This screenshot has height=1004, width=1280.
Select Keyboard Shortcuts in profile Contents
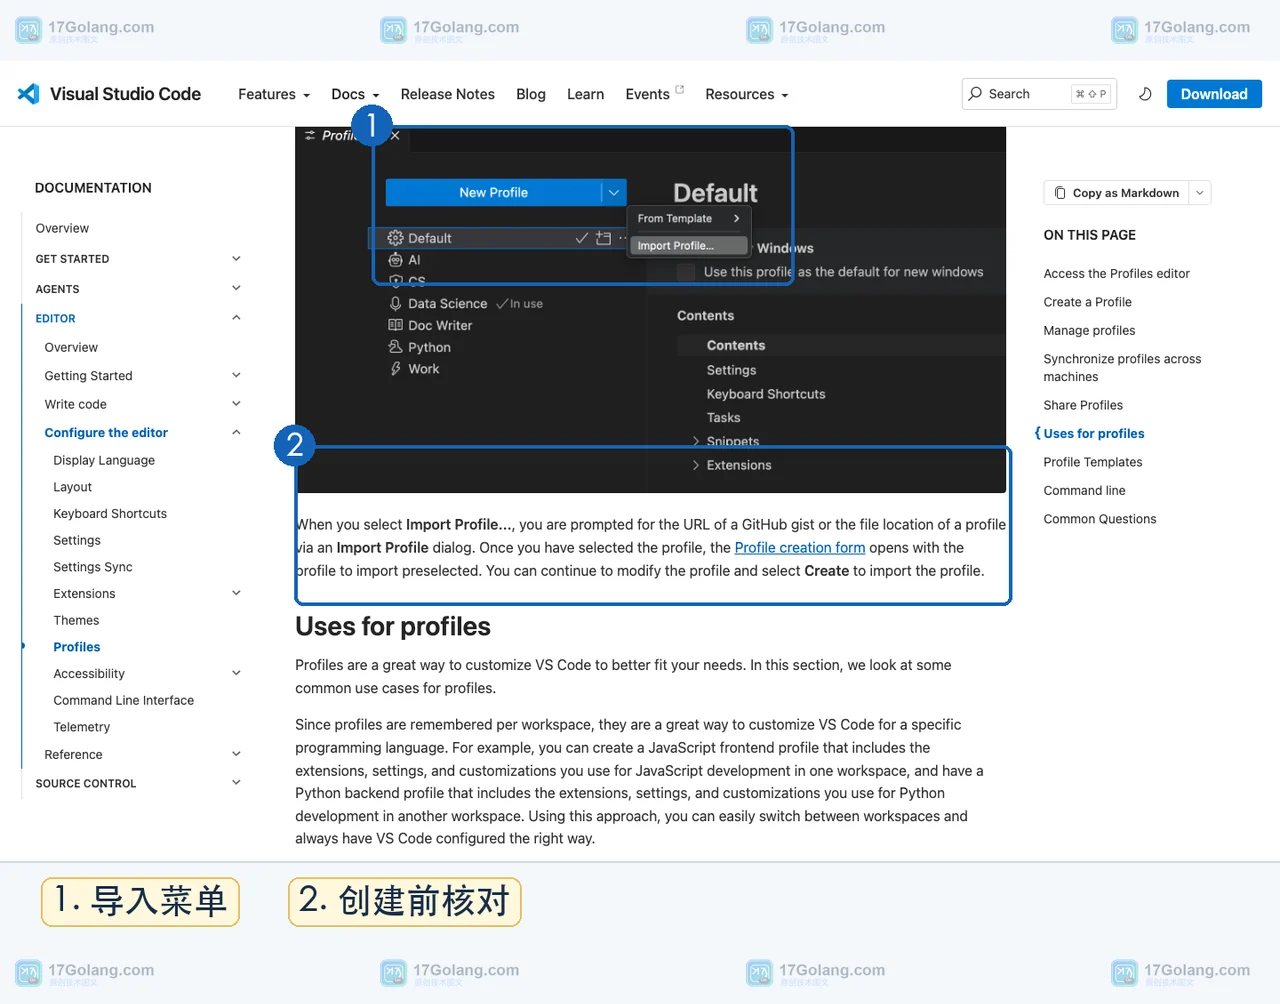[766, 394]
